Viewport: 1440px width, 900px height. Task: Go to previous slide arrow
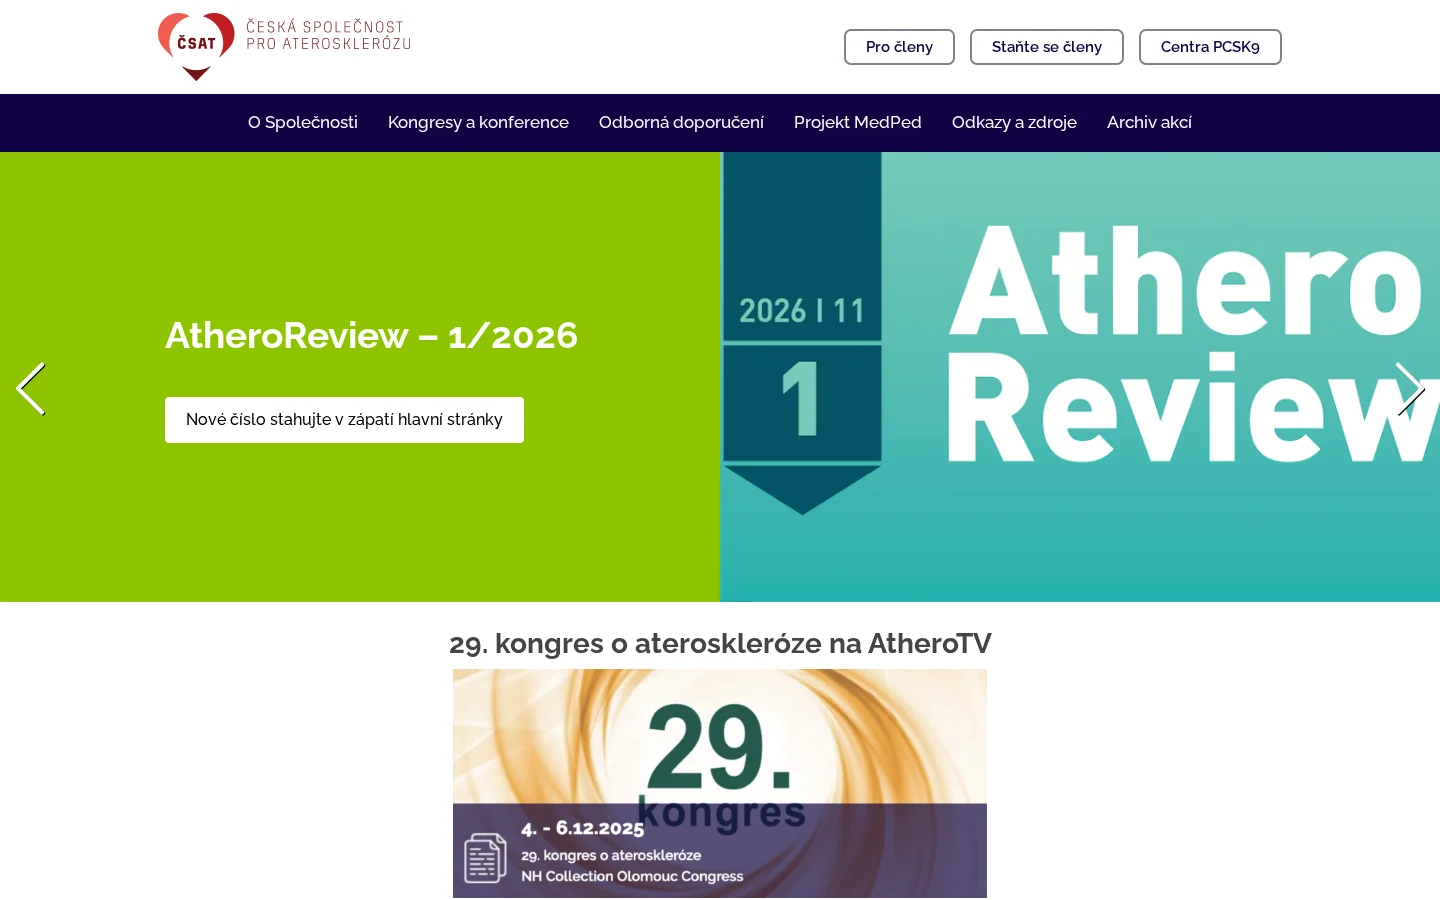point(30,389)
